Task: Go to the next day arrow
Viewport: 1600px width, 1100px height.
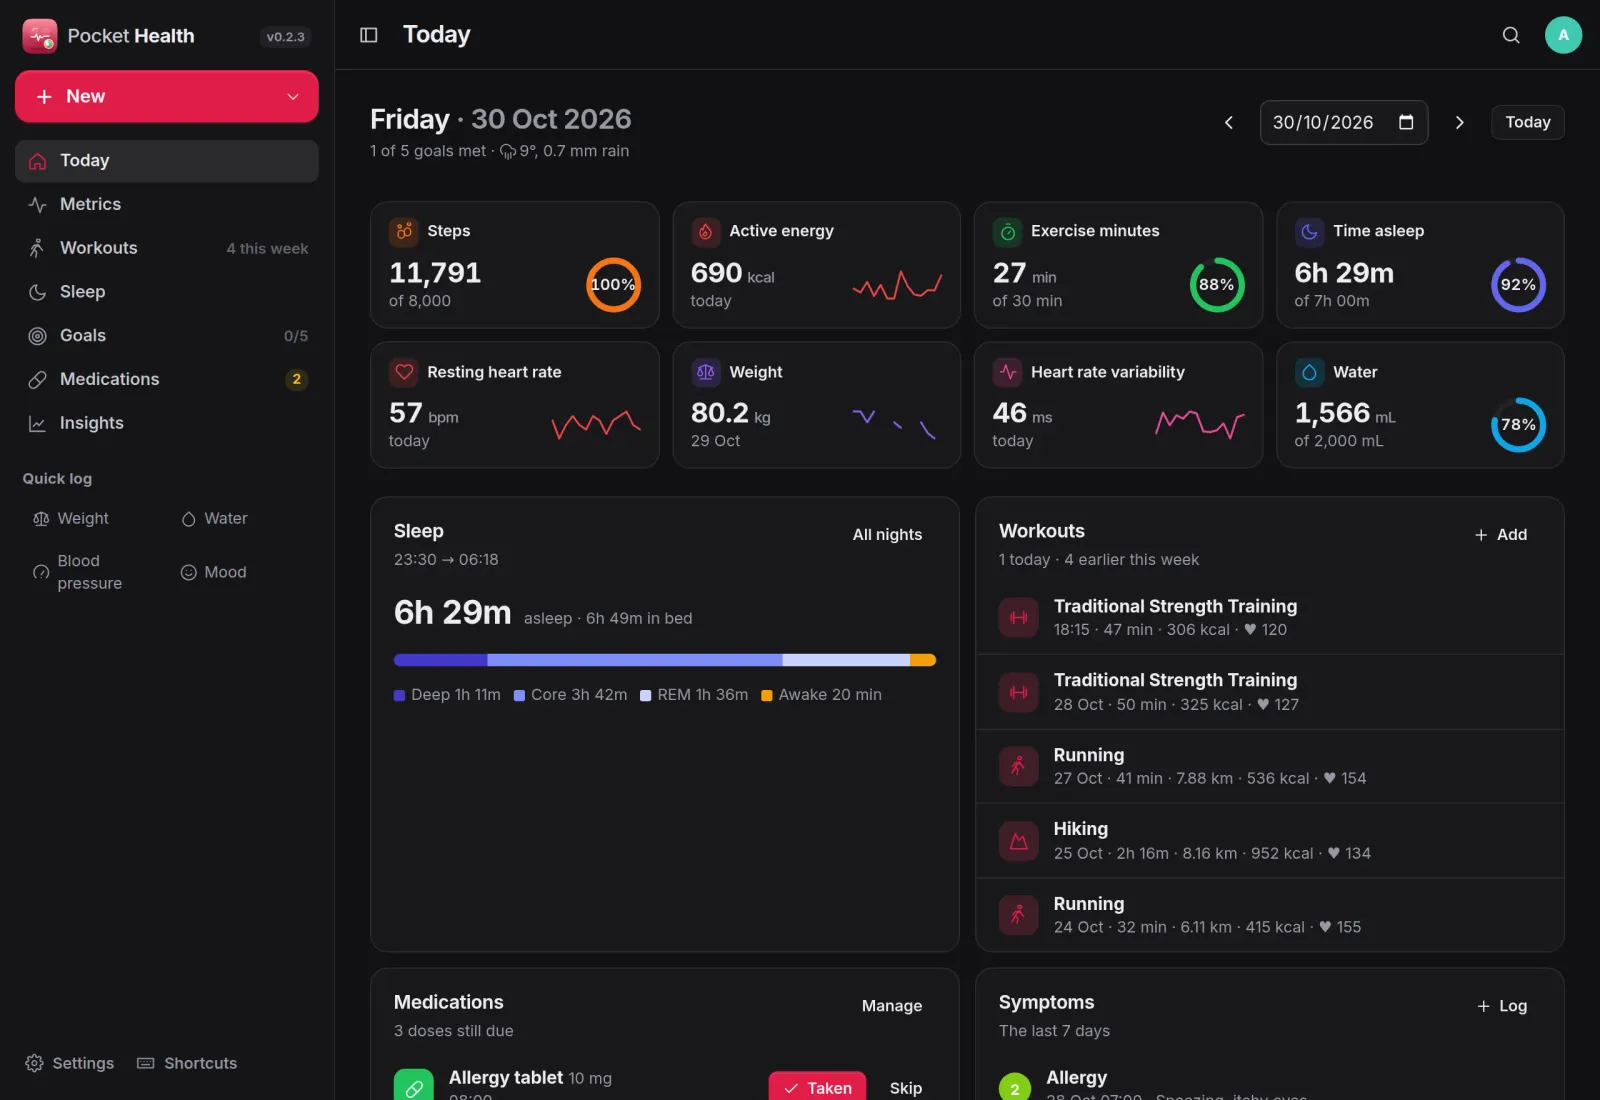Action: click(1459, 122)
